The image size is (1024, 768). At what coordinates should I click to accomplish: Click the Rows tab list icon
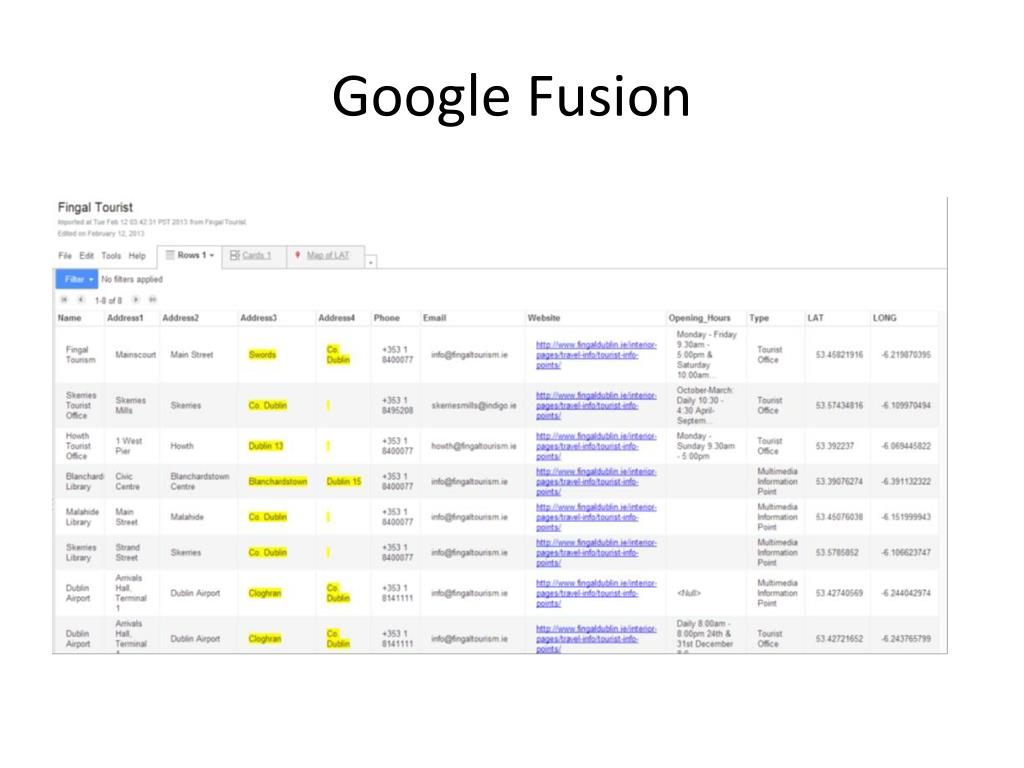tap(170, 255)
